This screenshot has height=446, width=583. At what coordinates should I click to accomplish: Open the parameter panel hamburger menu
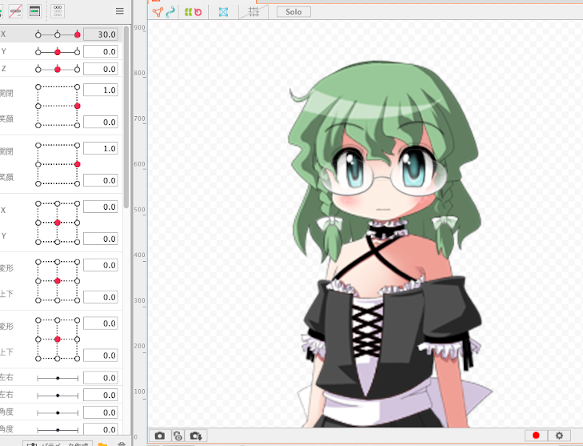(x=120, y=11)
